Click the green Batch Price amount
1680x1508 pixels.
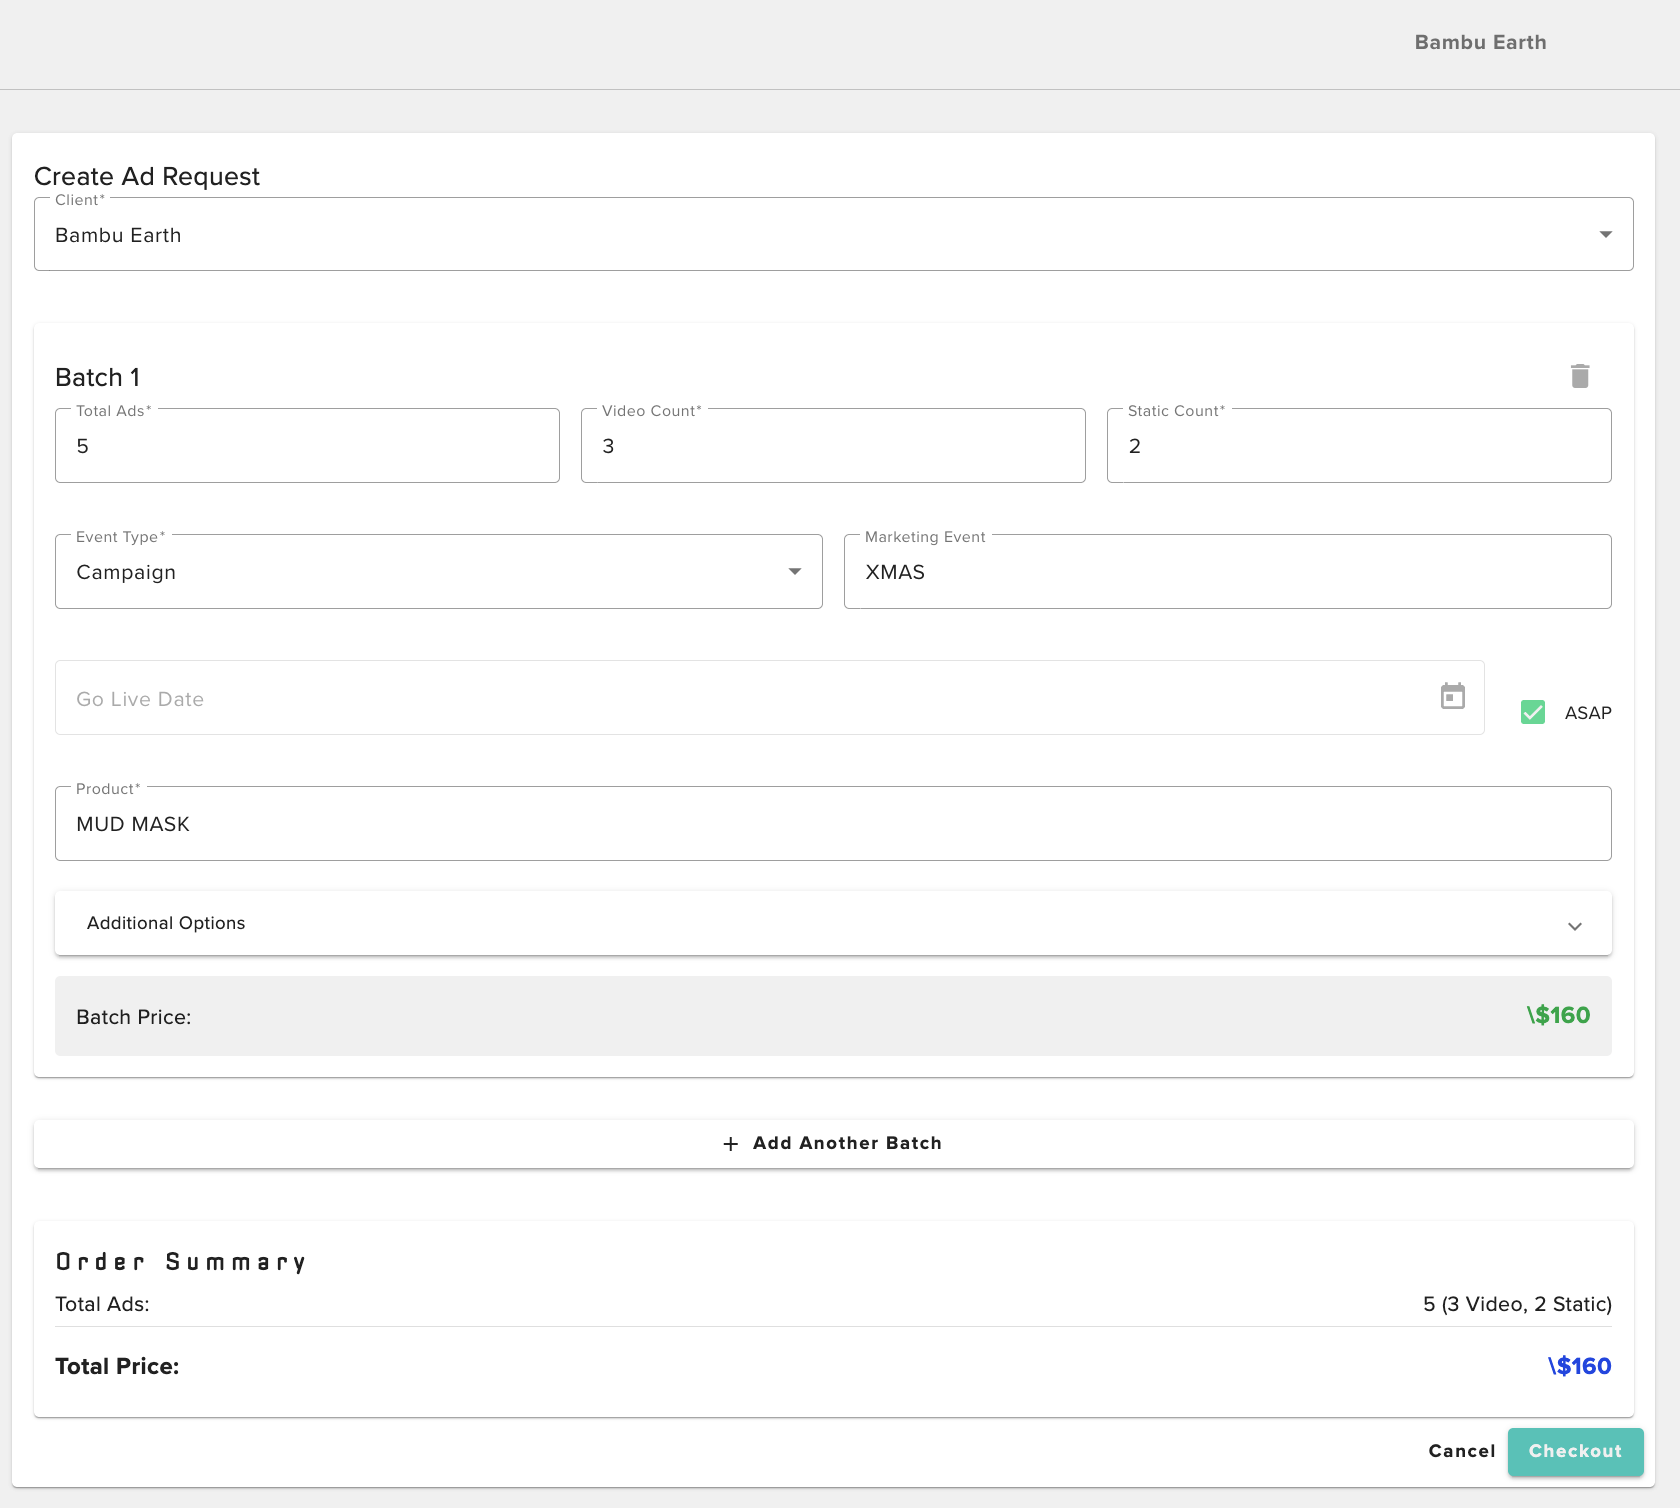(1558, 1015)
